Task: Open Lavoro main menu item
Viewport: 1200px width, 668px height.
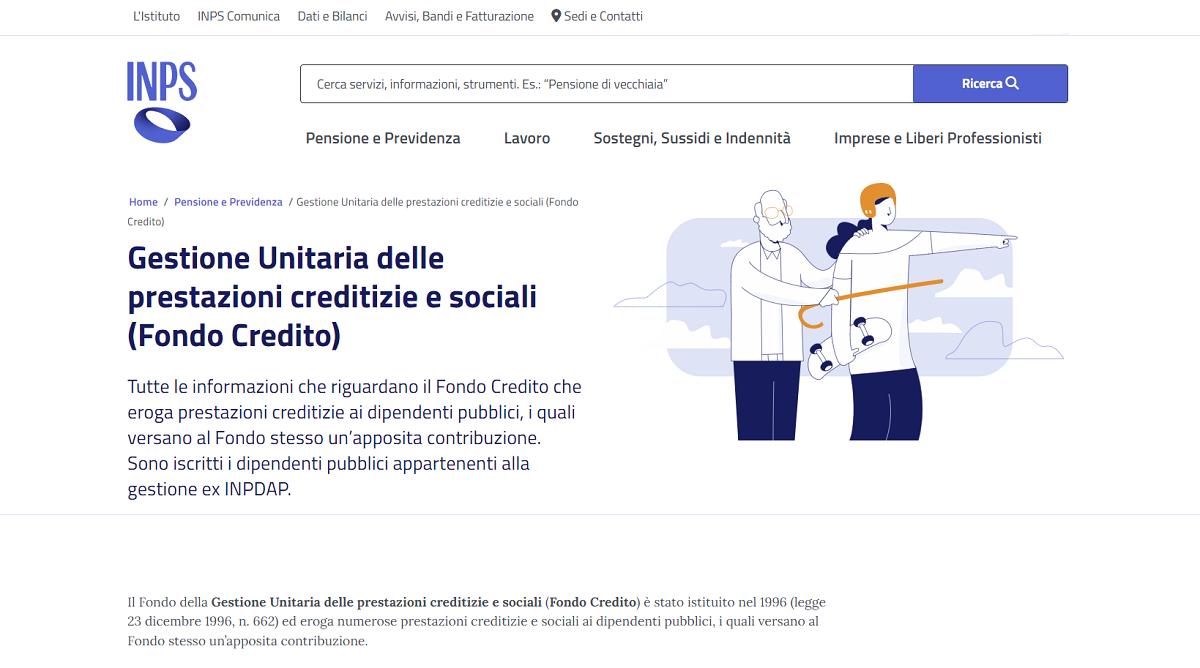Action: point(527,138)
